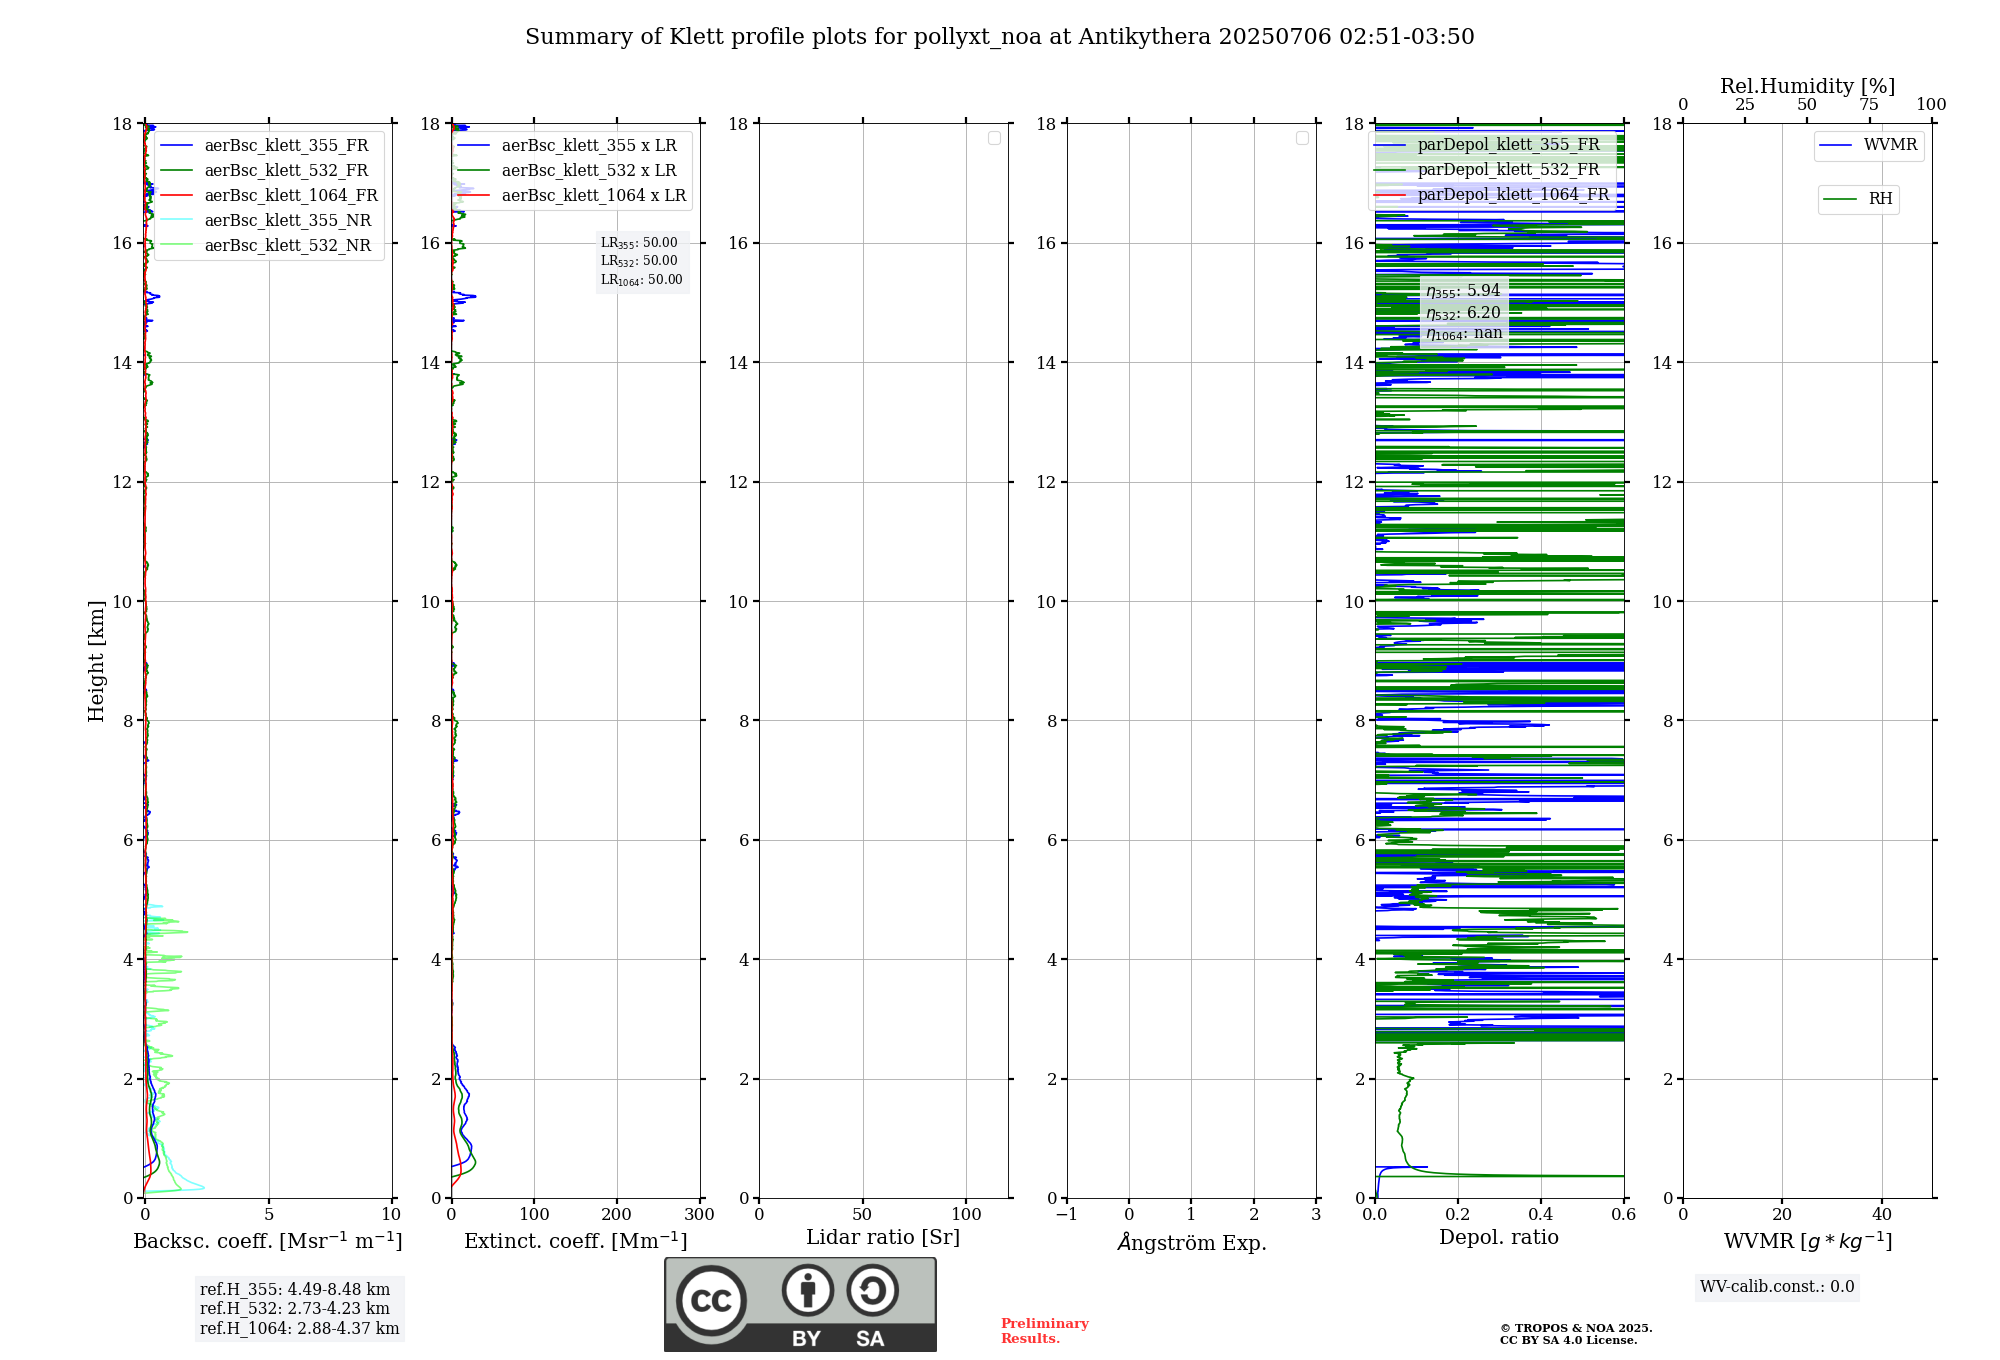This screenshot has height=1360, width=2000.
Task: Click the Height [km] axis label
Action: point(96,661)
